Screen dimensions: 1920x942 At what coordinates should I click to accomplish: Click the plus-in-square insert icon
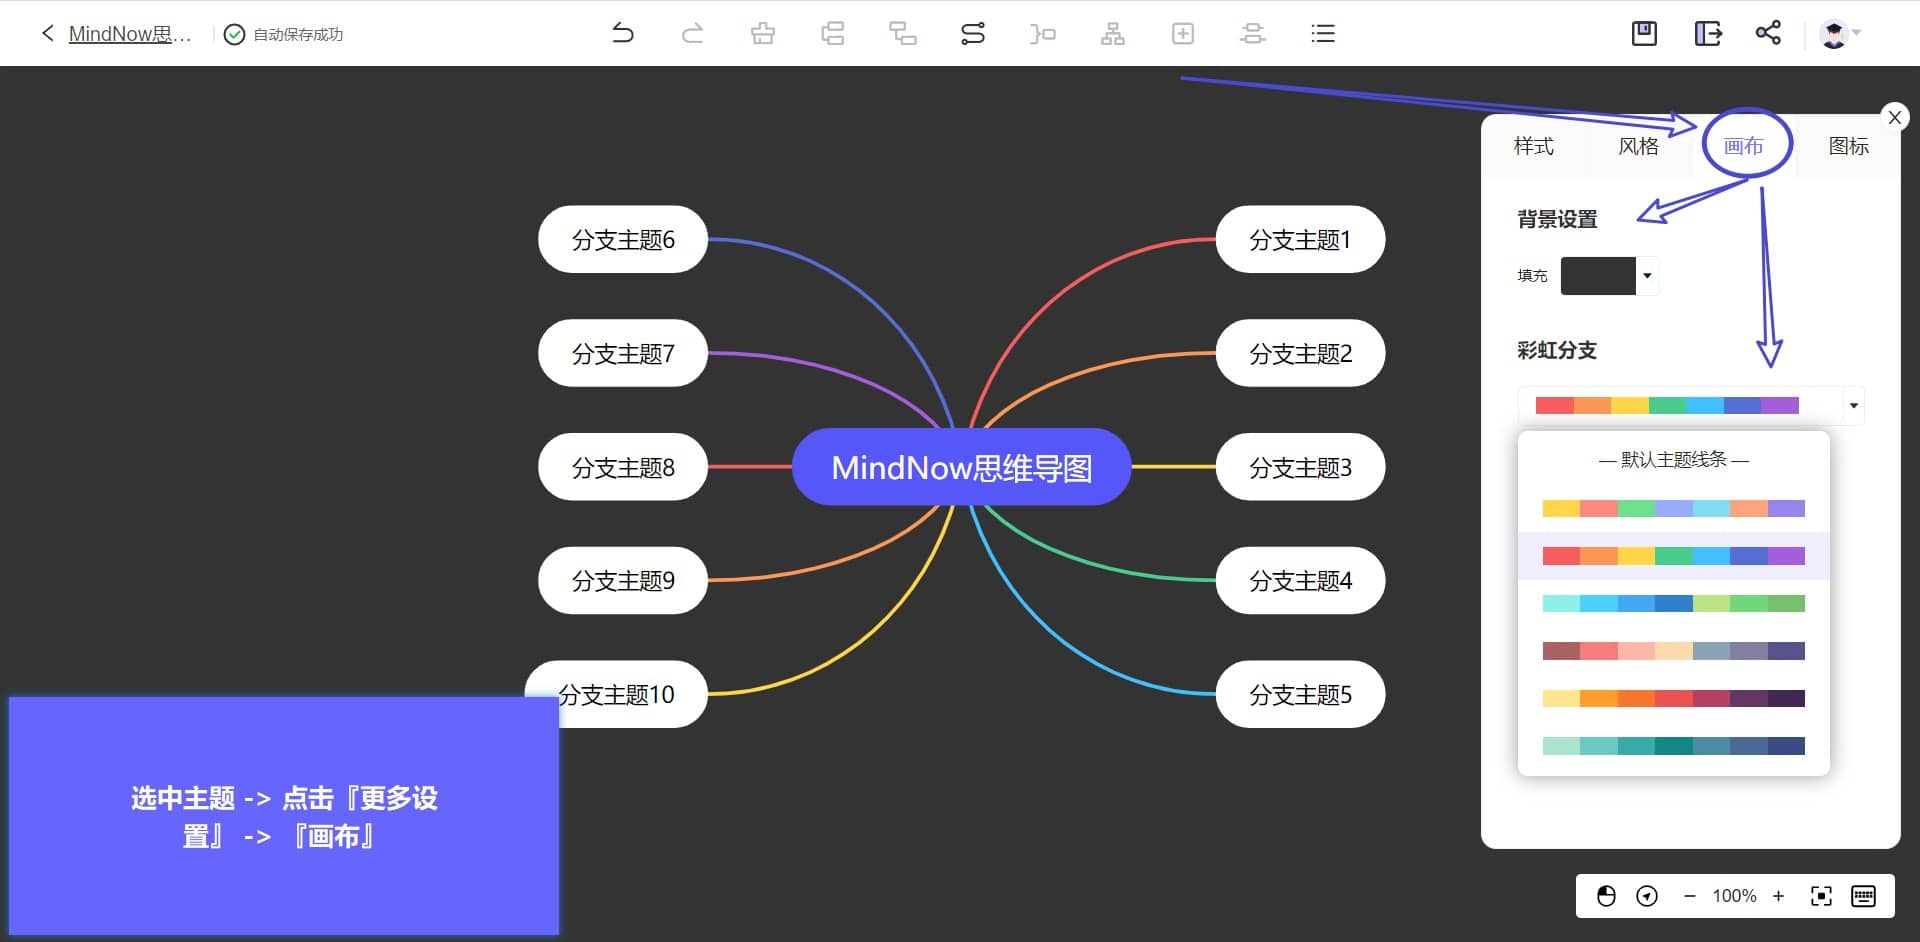[1183, 33]
